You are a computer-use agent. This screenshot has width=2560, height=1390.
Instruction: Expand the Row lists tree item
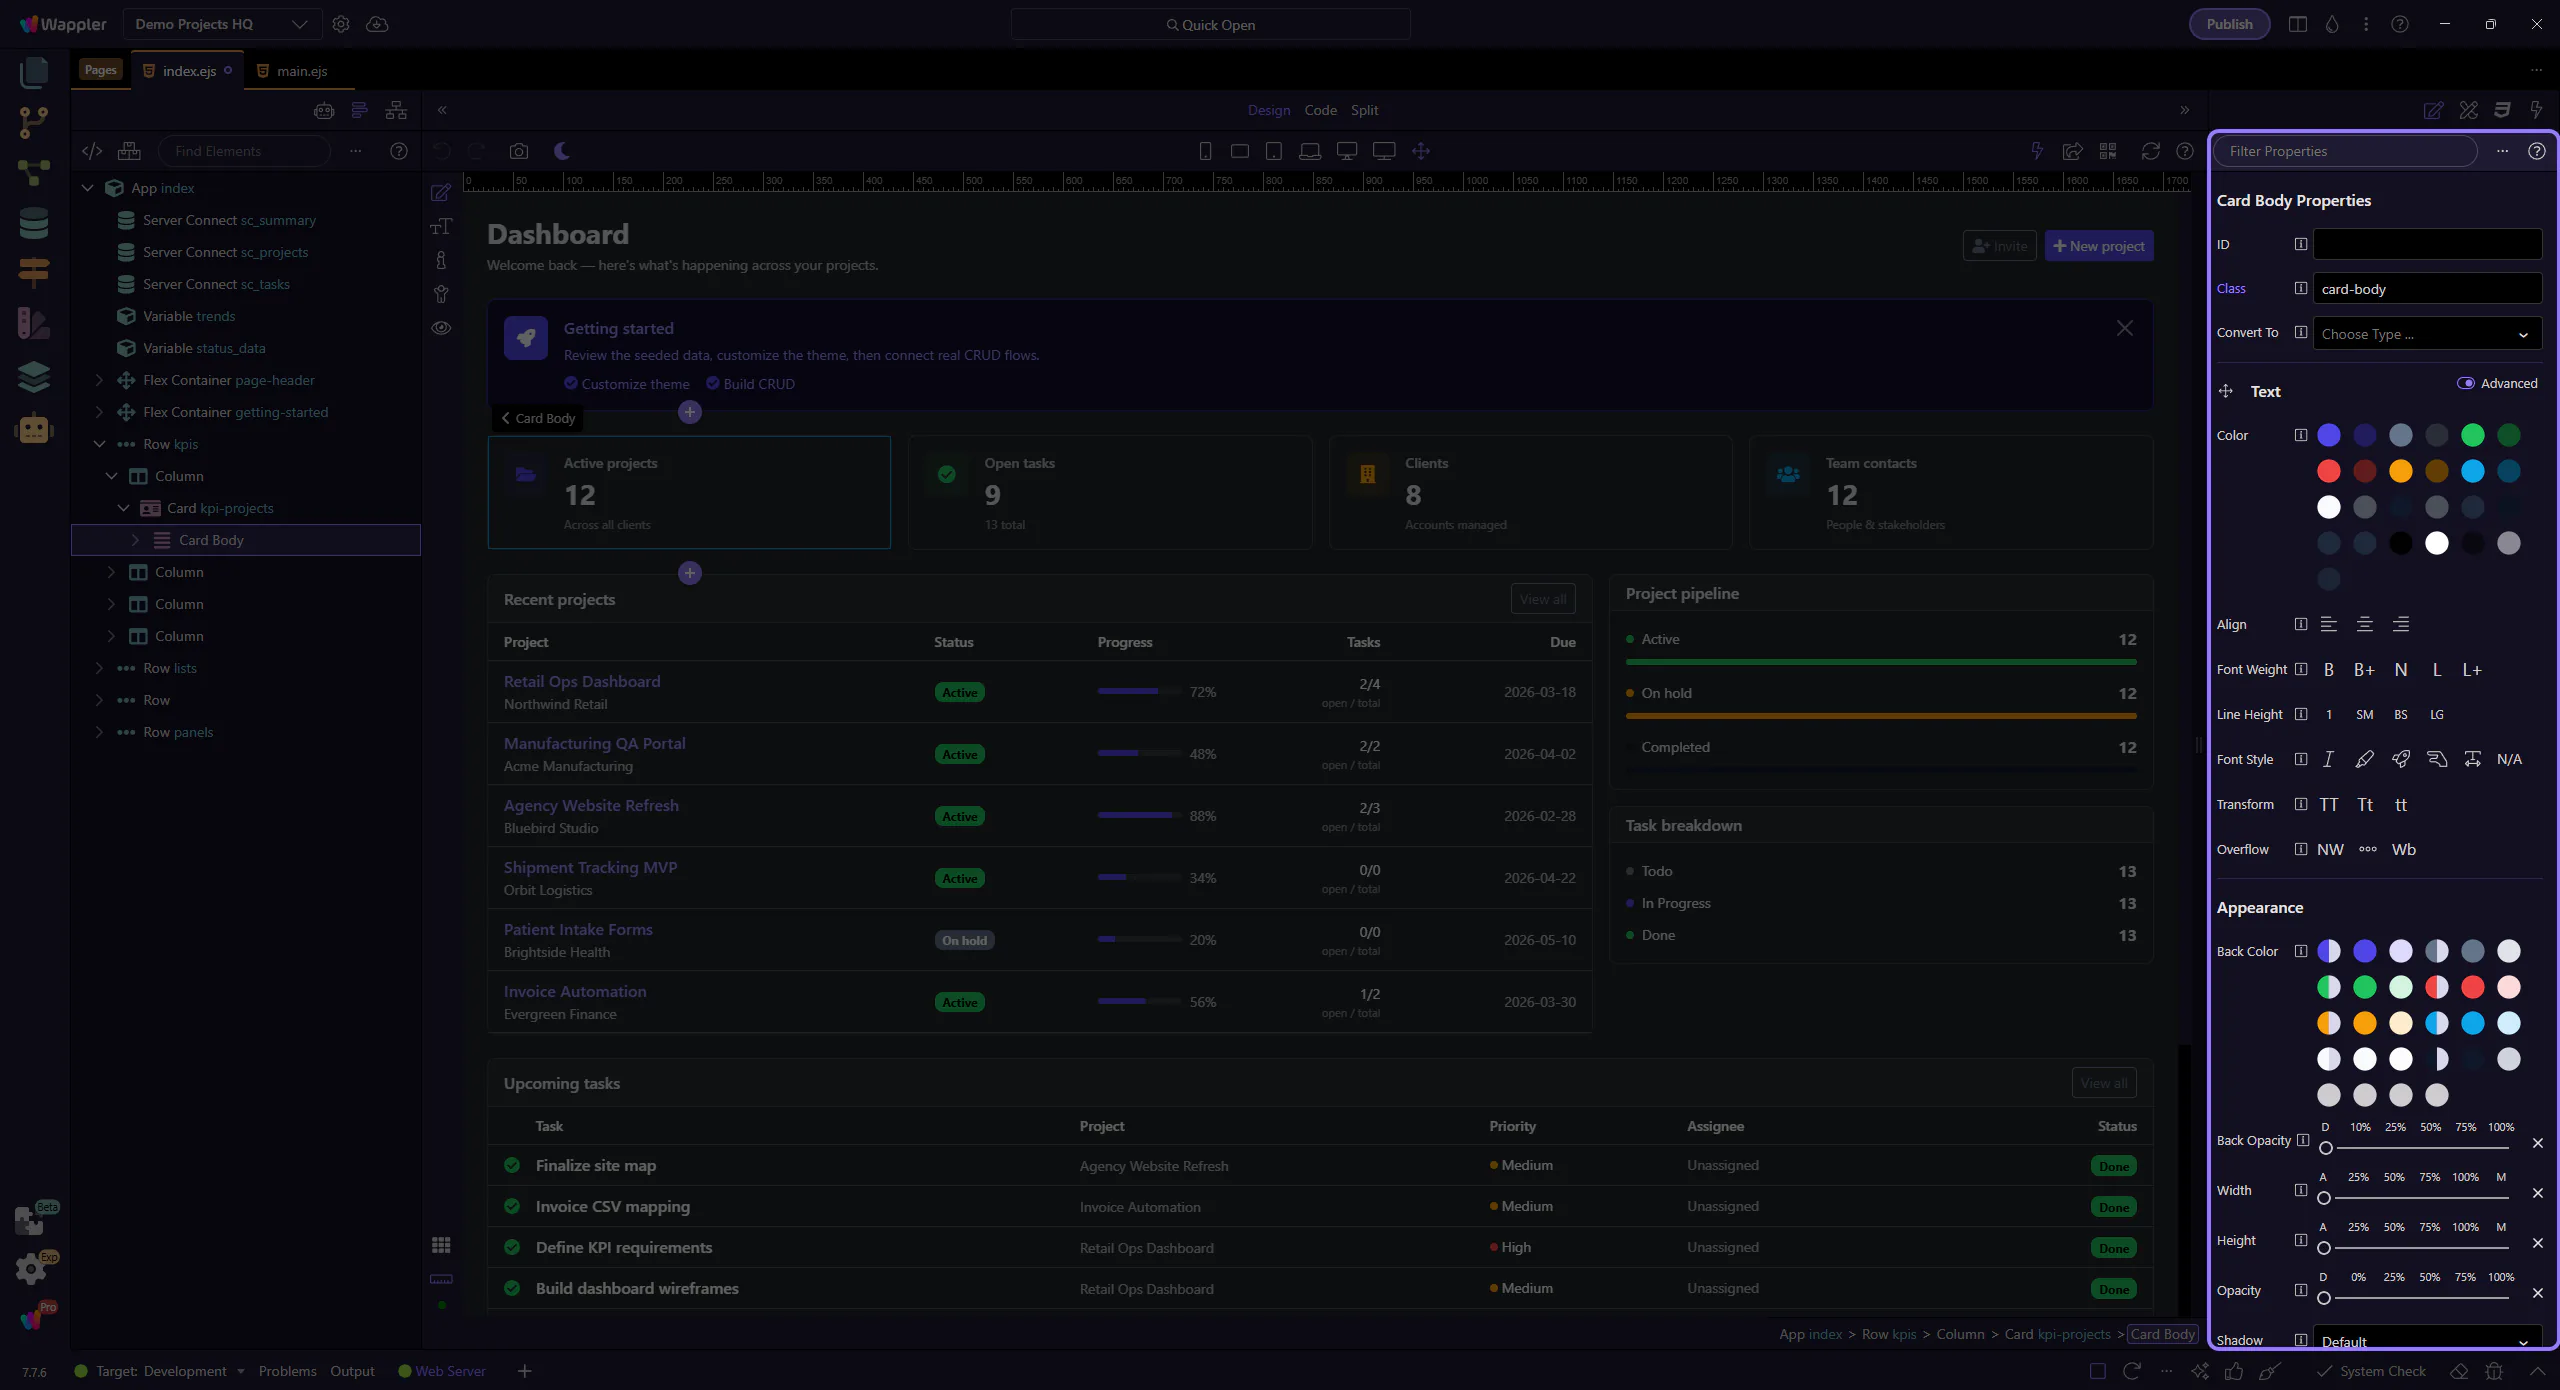[99, 668]
